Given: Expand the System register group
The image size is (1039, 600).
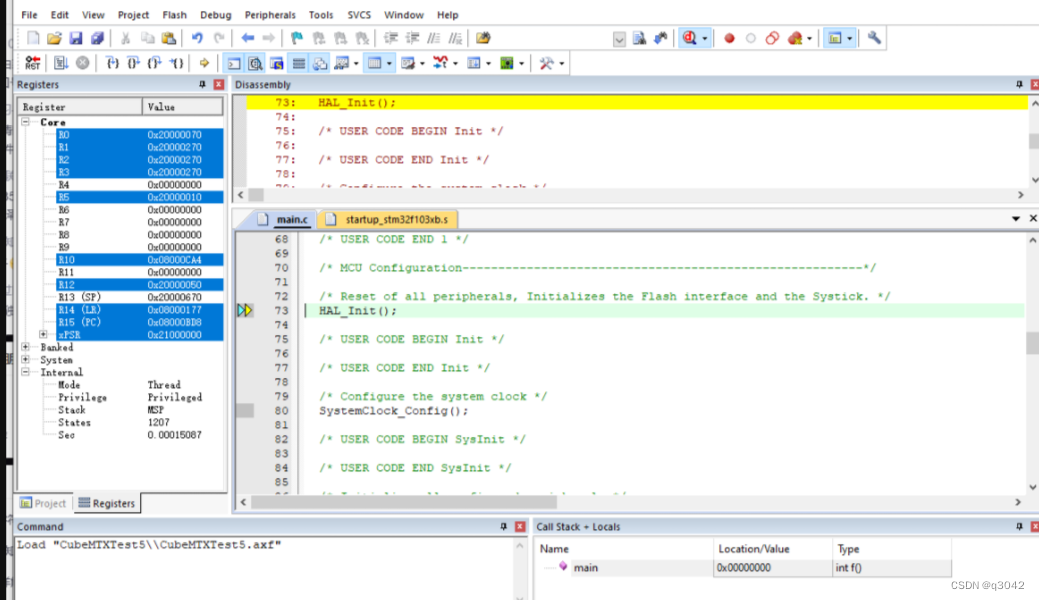Looking at the screenshot, I should tap(25, 359).
